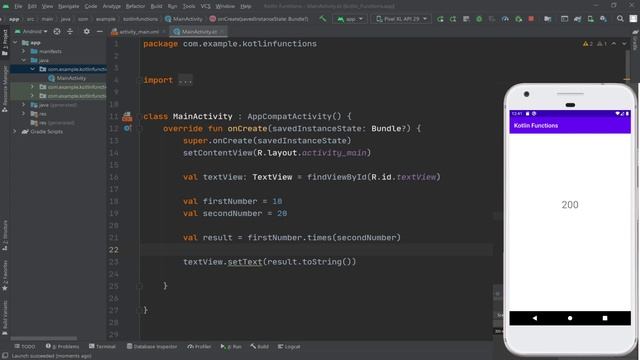This screenshot has height=360, width=640.
Task: Expand the Gradle Scripts node
Action: click(x=15, y=132)
